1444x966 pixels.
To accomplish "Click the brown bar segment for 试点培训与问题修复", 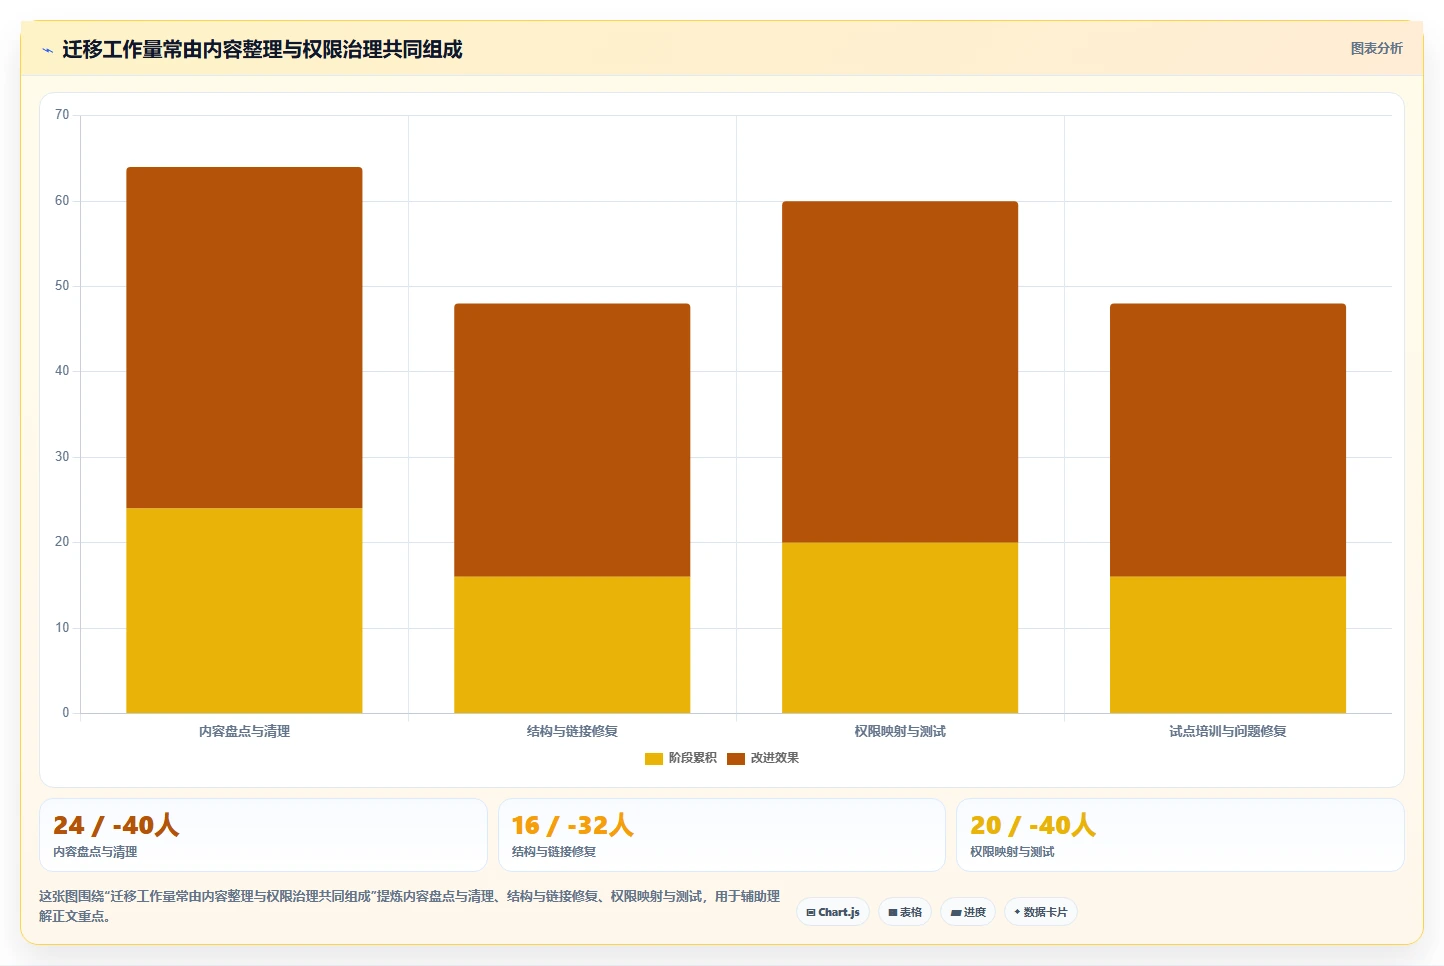I will click(1228, 440).
